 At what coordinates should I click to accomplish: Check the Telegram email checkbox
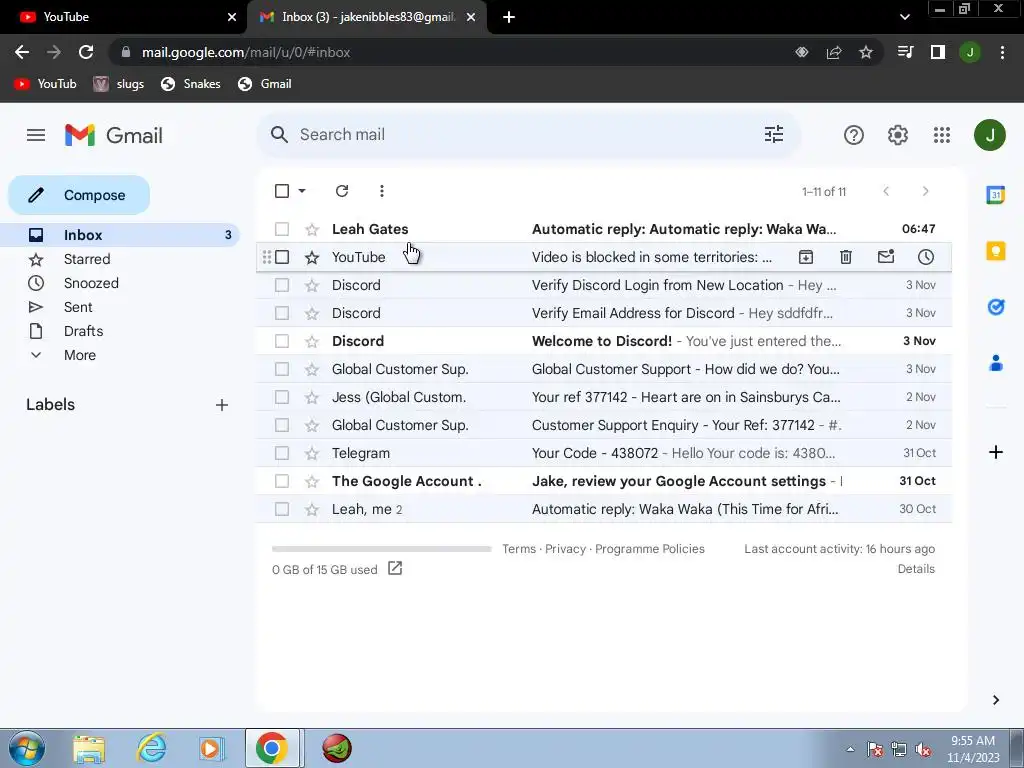click(281, 453)
